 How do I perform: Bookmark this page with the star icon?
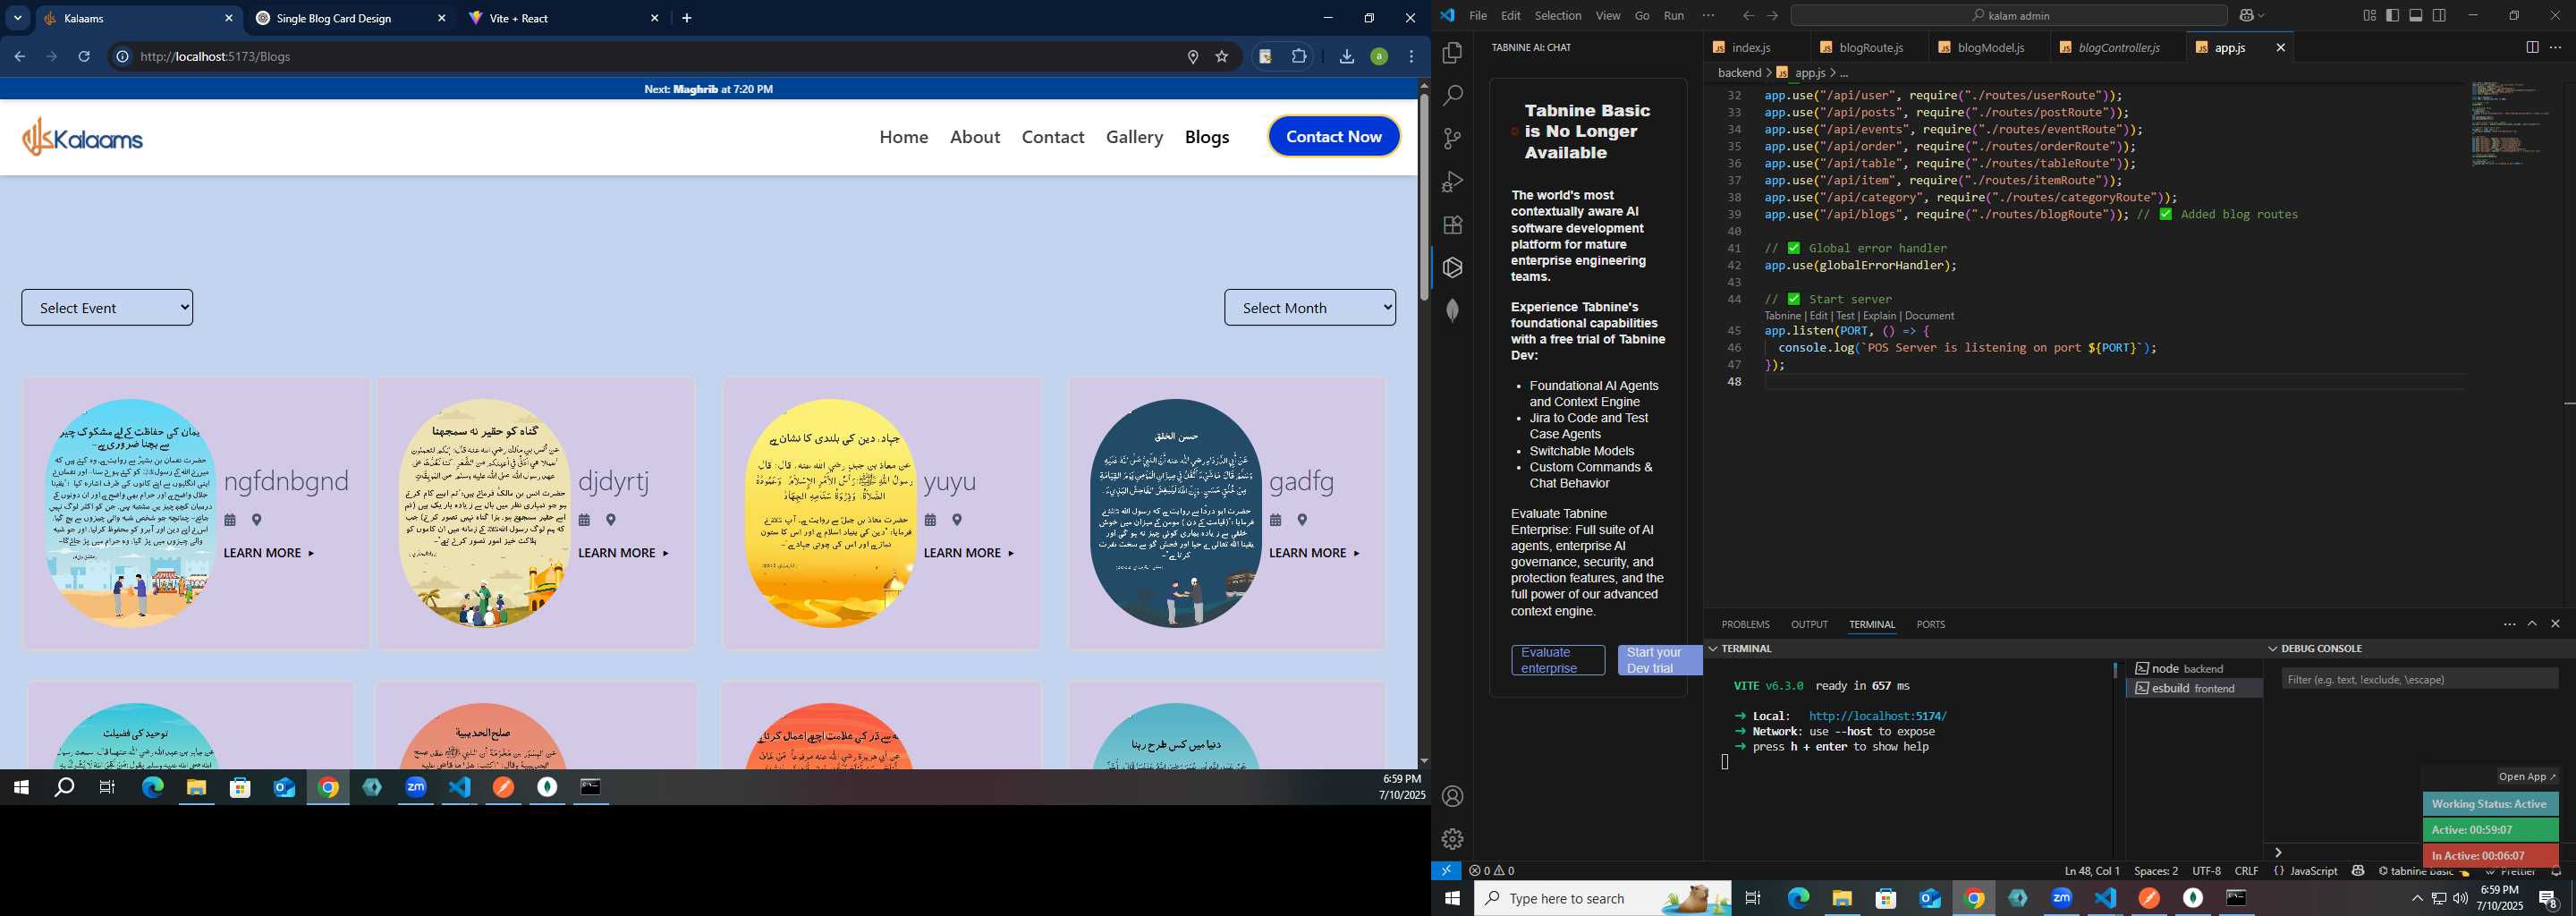coord(1221,56)
